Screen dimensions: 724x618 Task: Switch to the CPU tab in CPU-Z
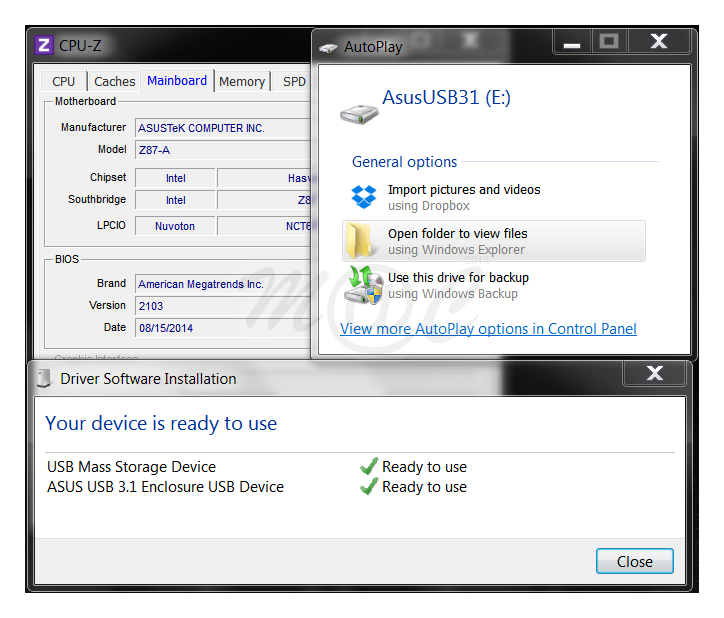pyautogui.click(x=63, y=81)
